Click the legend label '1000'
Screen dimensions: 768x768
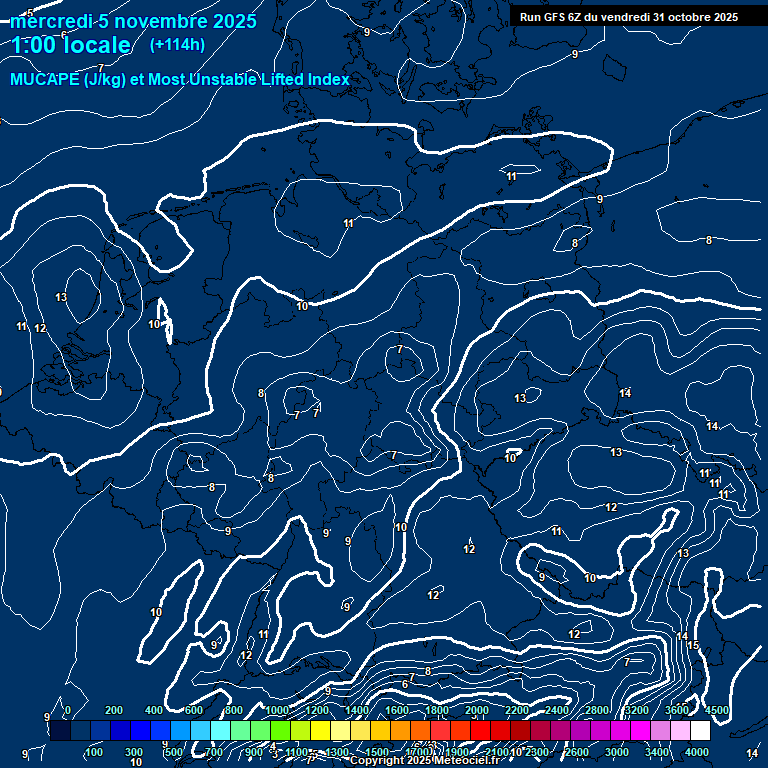pos(277,710)
